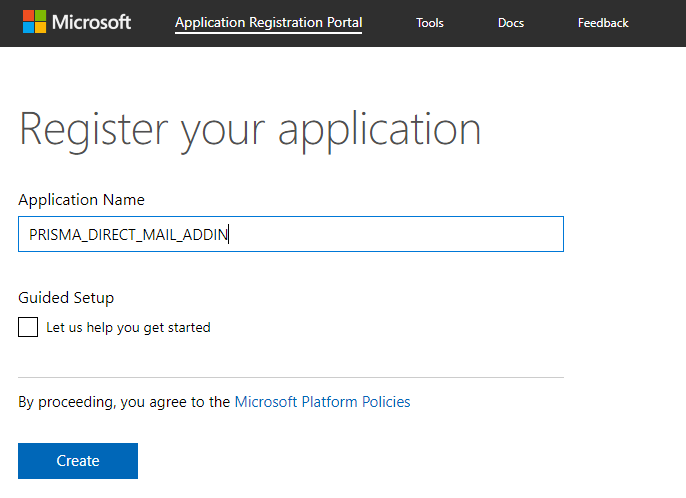
Task: Click the 'Application Name' field label
Action: [x=81, y=200]
